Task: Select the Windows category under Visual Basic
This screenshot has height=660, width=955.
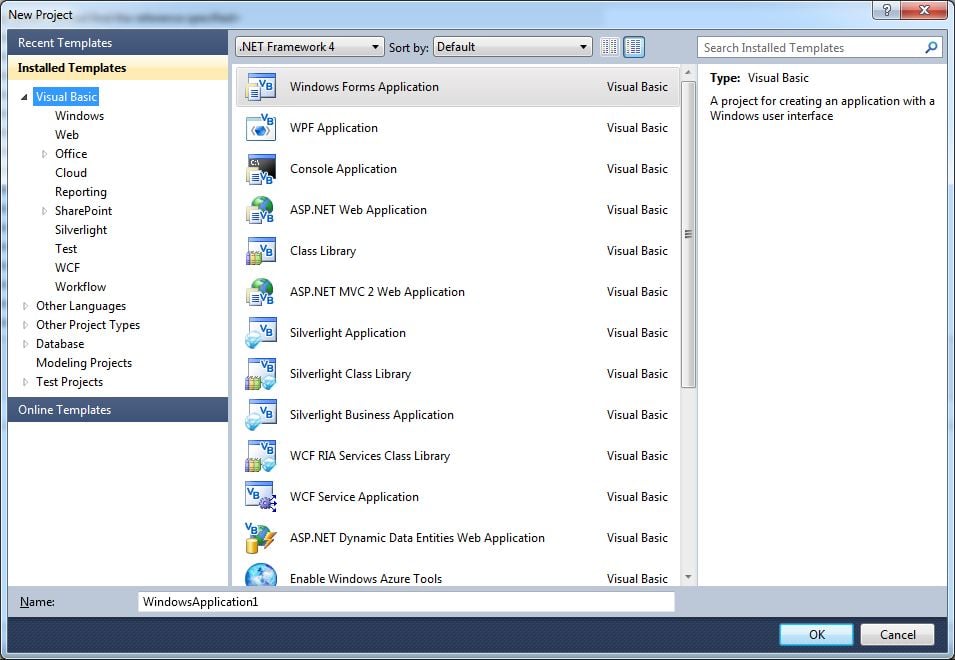Action: click(x=79, y=116)
